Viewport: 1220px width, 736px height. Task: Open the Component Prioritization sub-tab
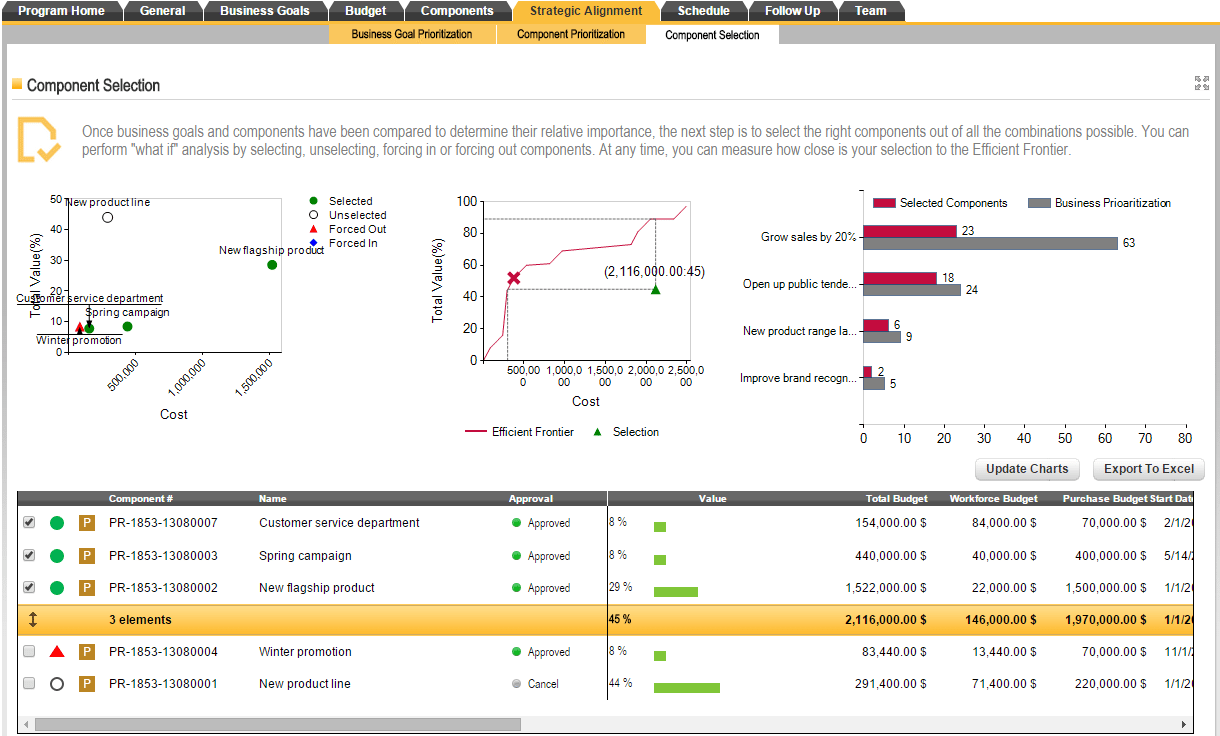click(x=571, y=33)
